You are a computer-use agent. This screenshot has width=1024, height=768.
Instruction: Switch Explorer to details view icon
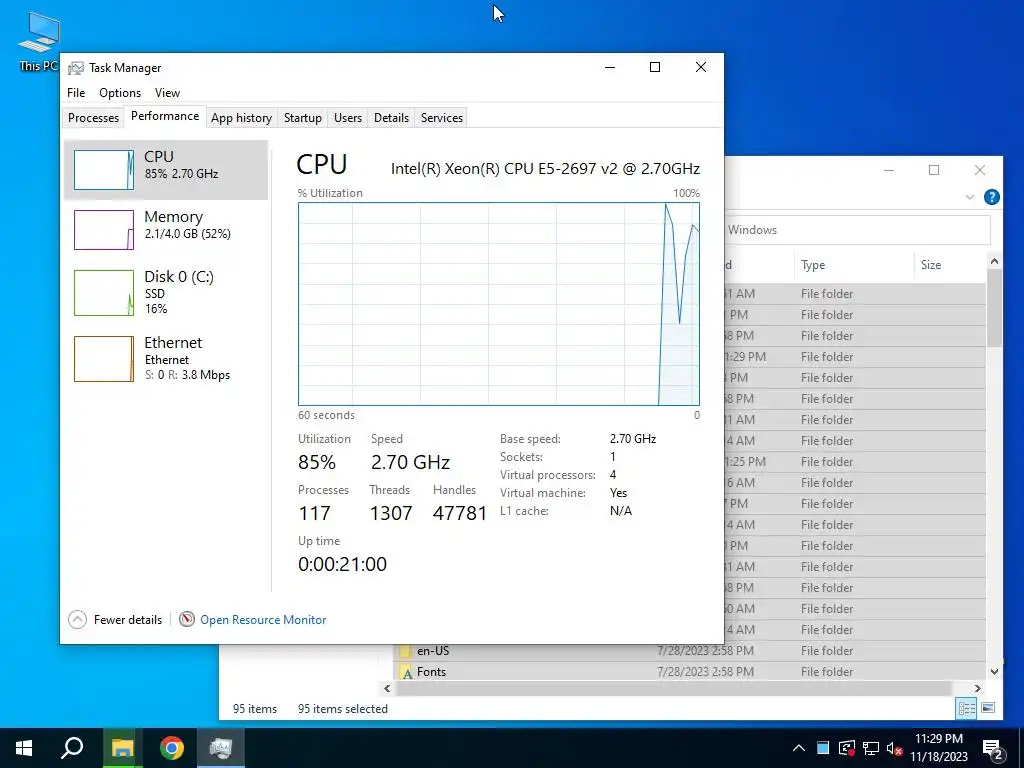click(x=967, y=708)
